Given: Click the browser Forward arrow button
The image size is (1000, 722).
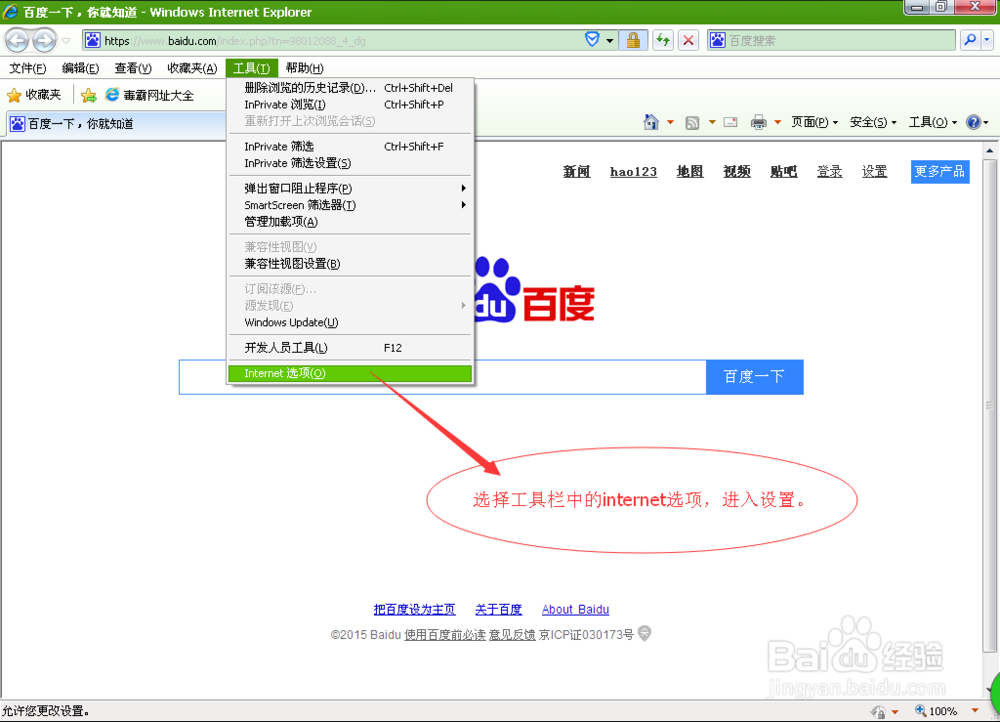Looking at the screenshot, I should coord(44,41).
